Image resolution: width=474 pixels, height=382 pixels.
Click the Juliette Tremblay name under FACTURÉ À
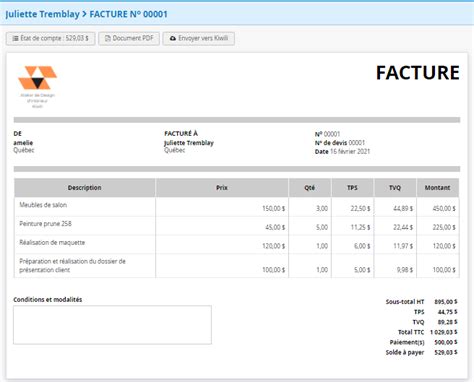pos(189,143)
